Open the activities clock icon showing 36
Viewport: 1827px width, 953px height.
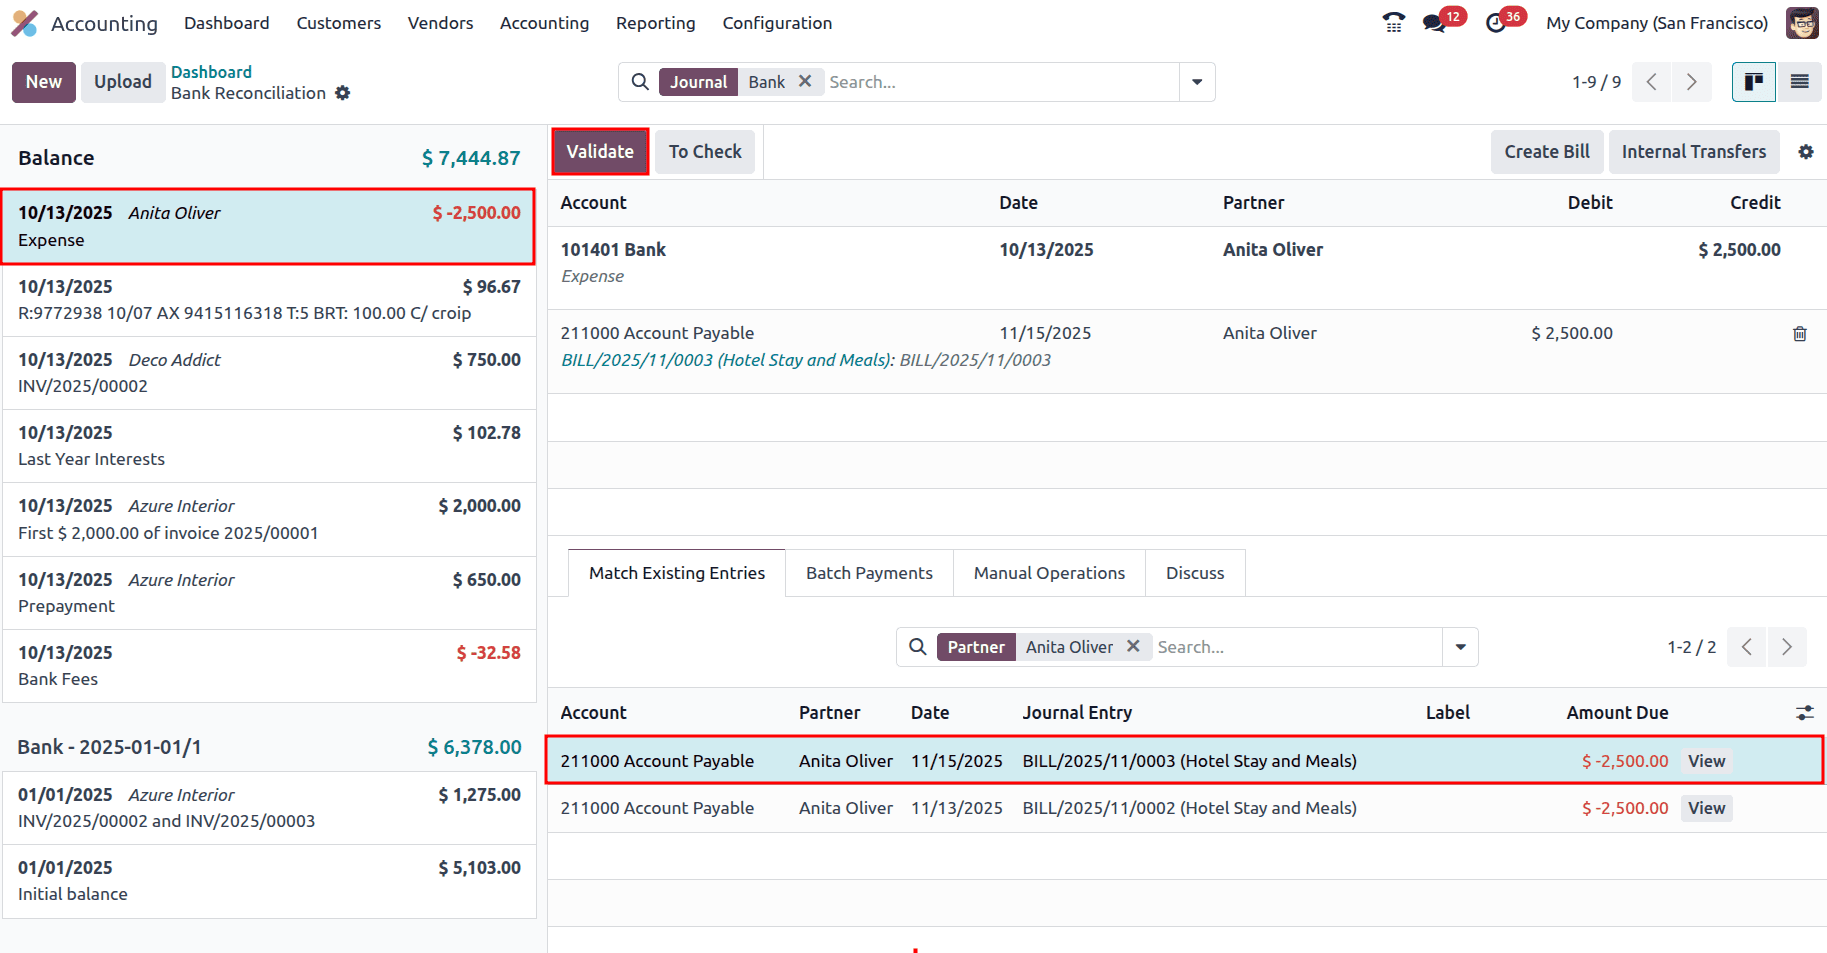click(1495, 22)
